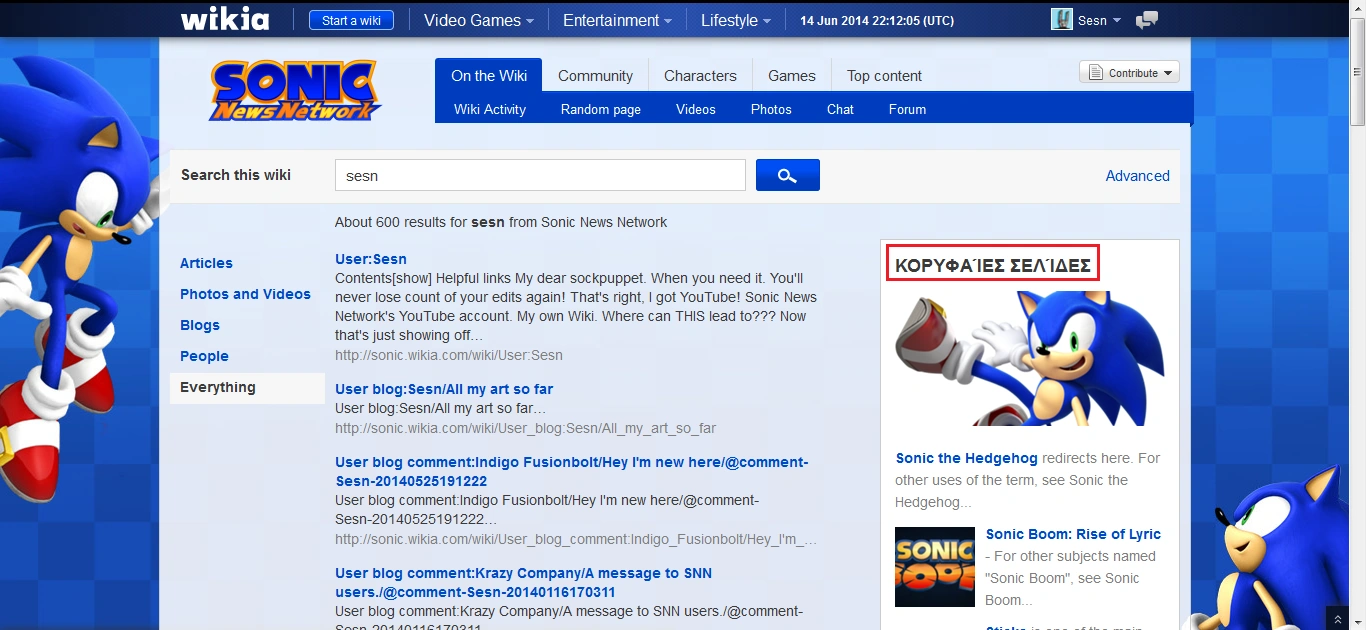This screenshot has height=630, width=1366.
Task: Open the Sonic Boom thumbnail image
Action: 934,567
